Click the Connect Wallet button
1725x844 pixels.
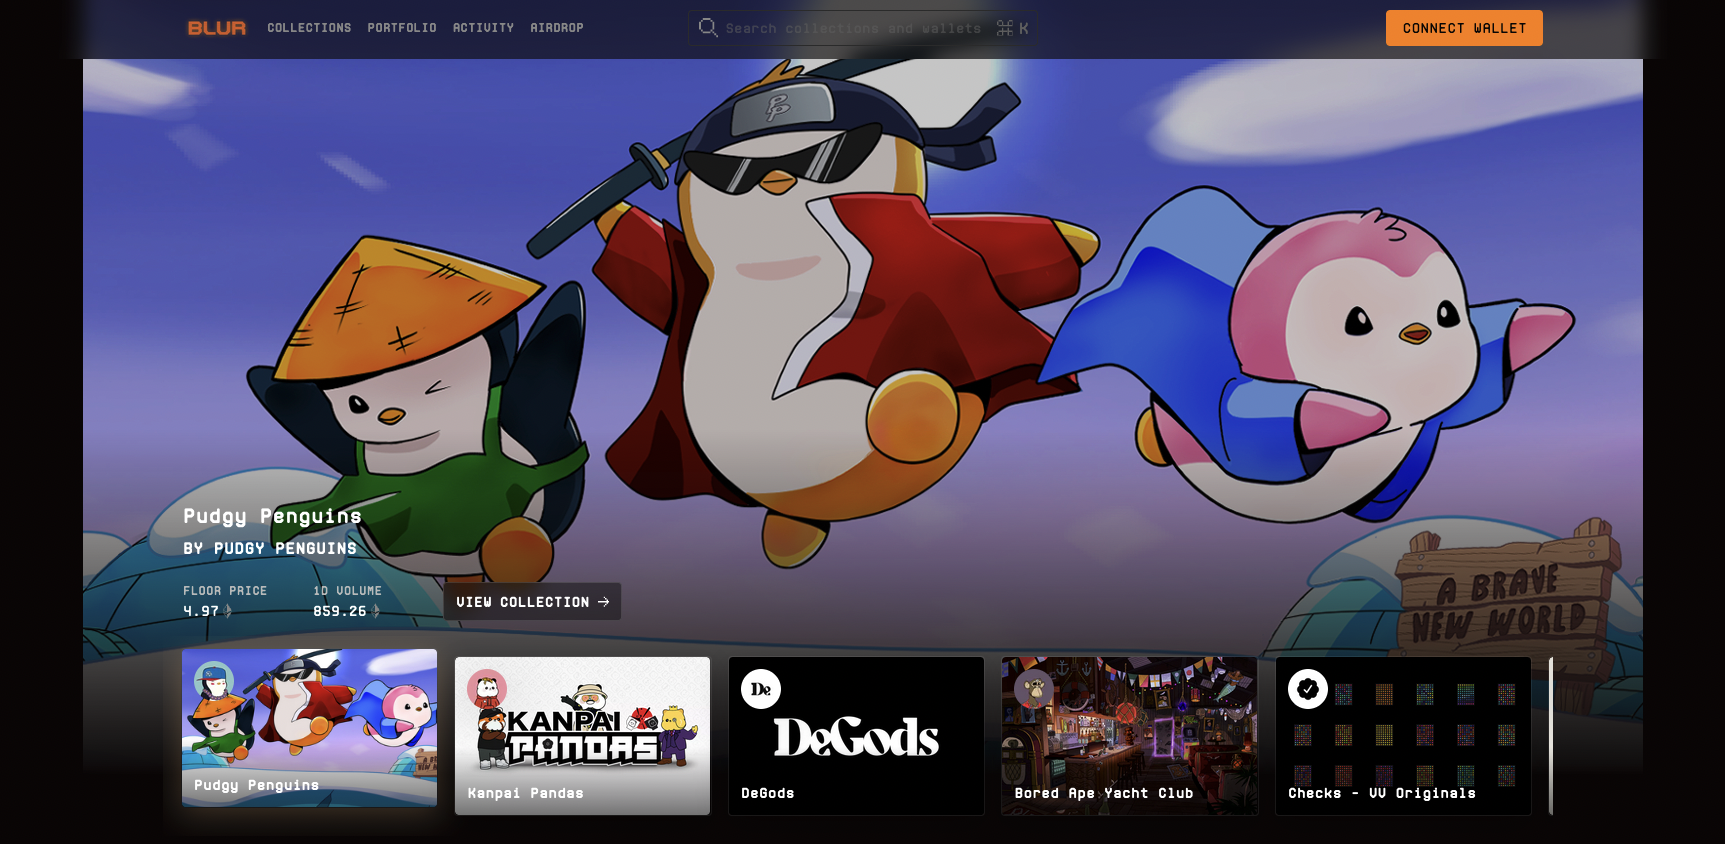pos(1464,28)
